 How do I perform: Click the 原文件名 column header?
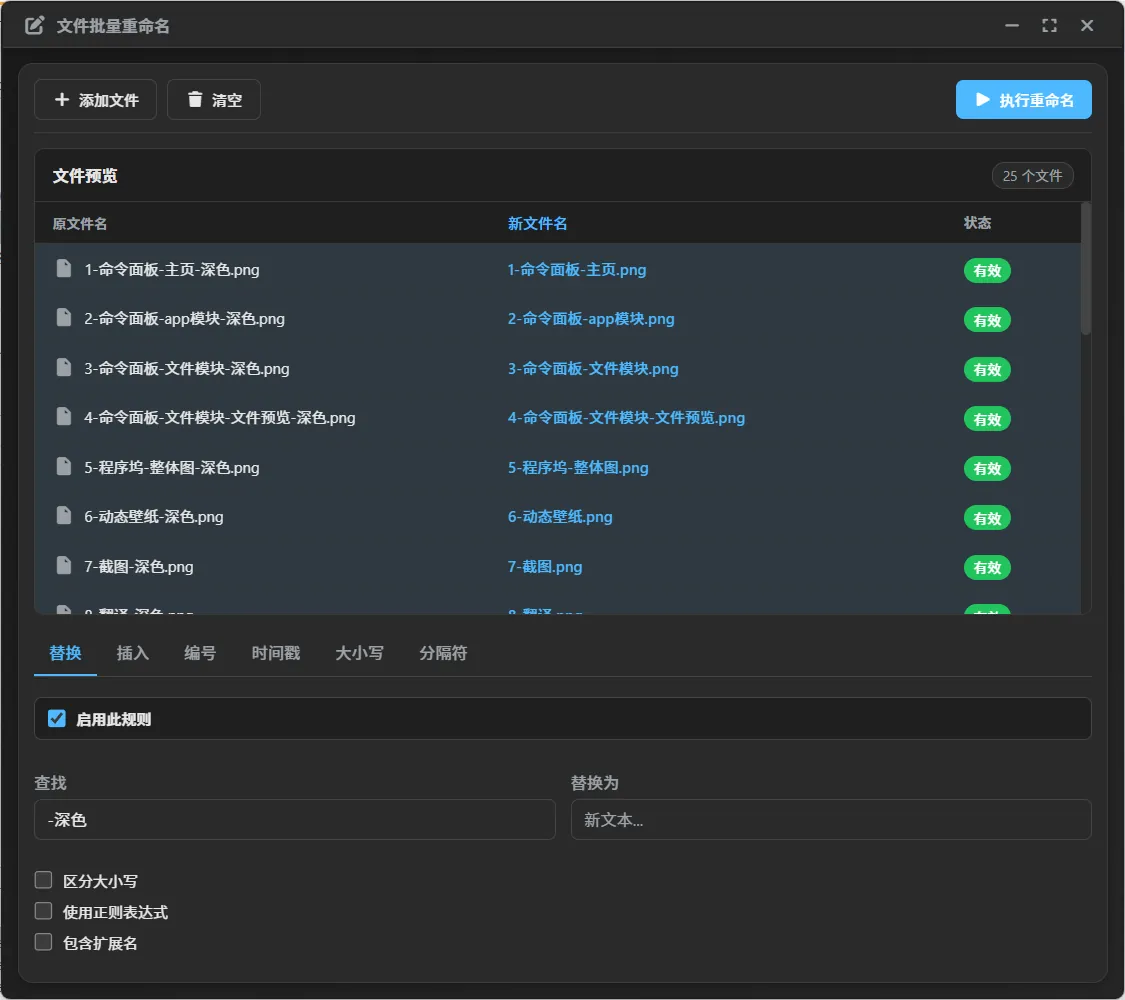[80, 224]
